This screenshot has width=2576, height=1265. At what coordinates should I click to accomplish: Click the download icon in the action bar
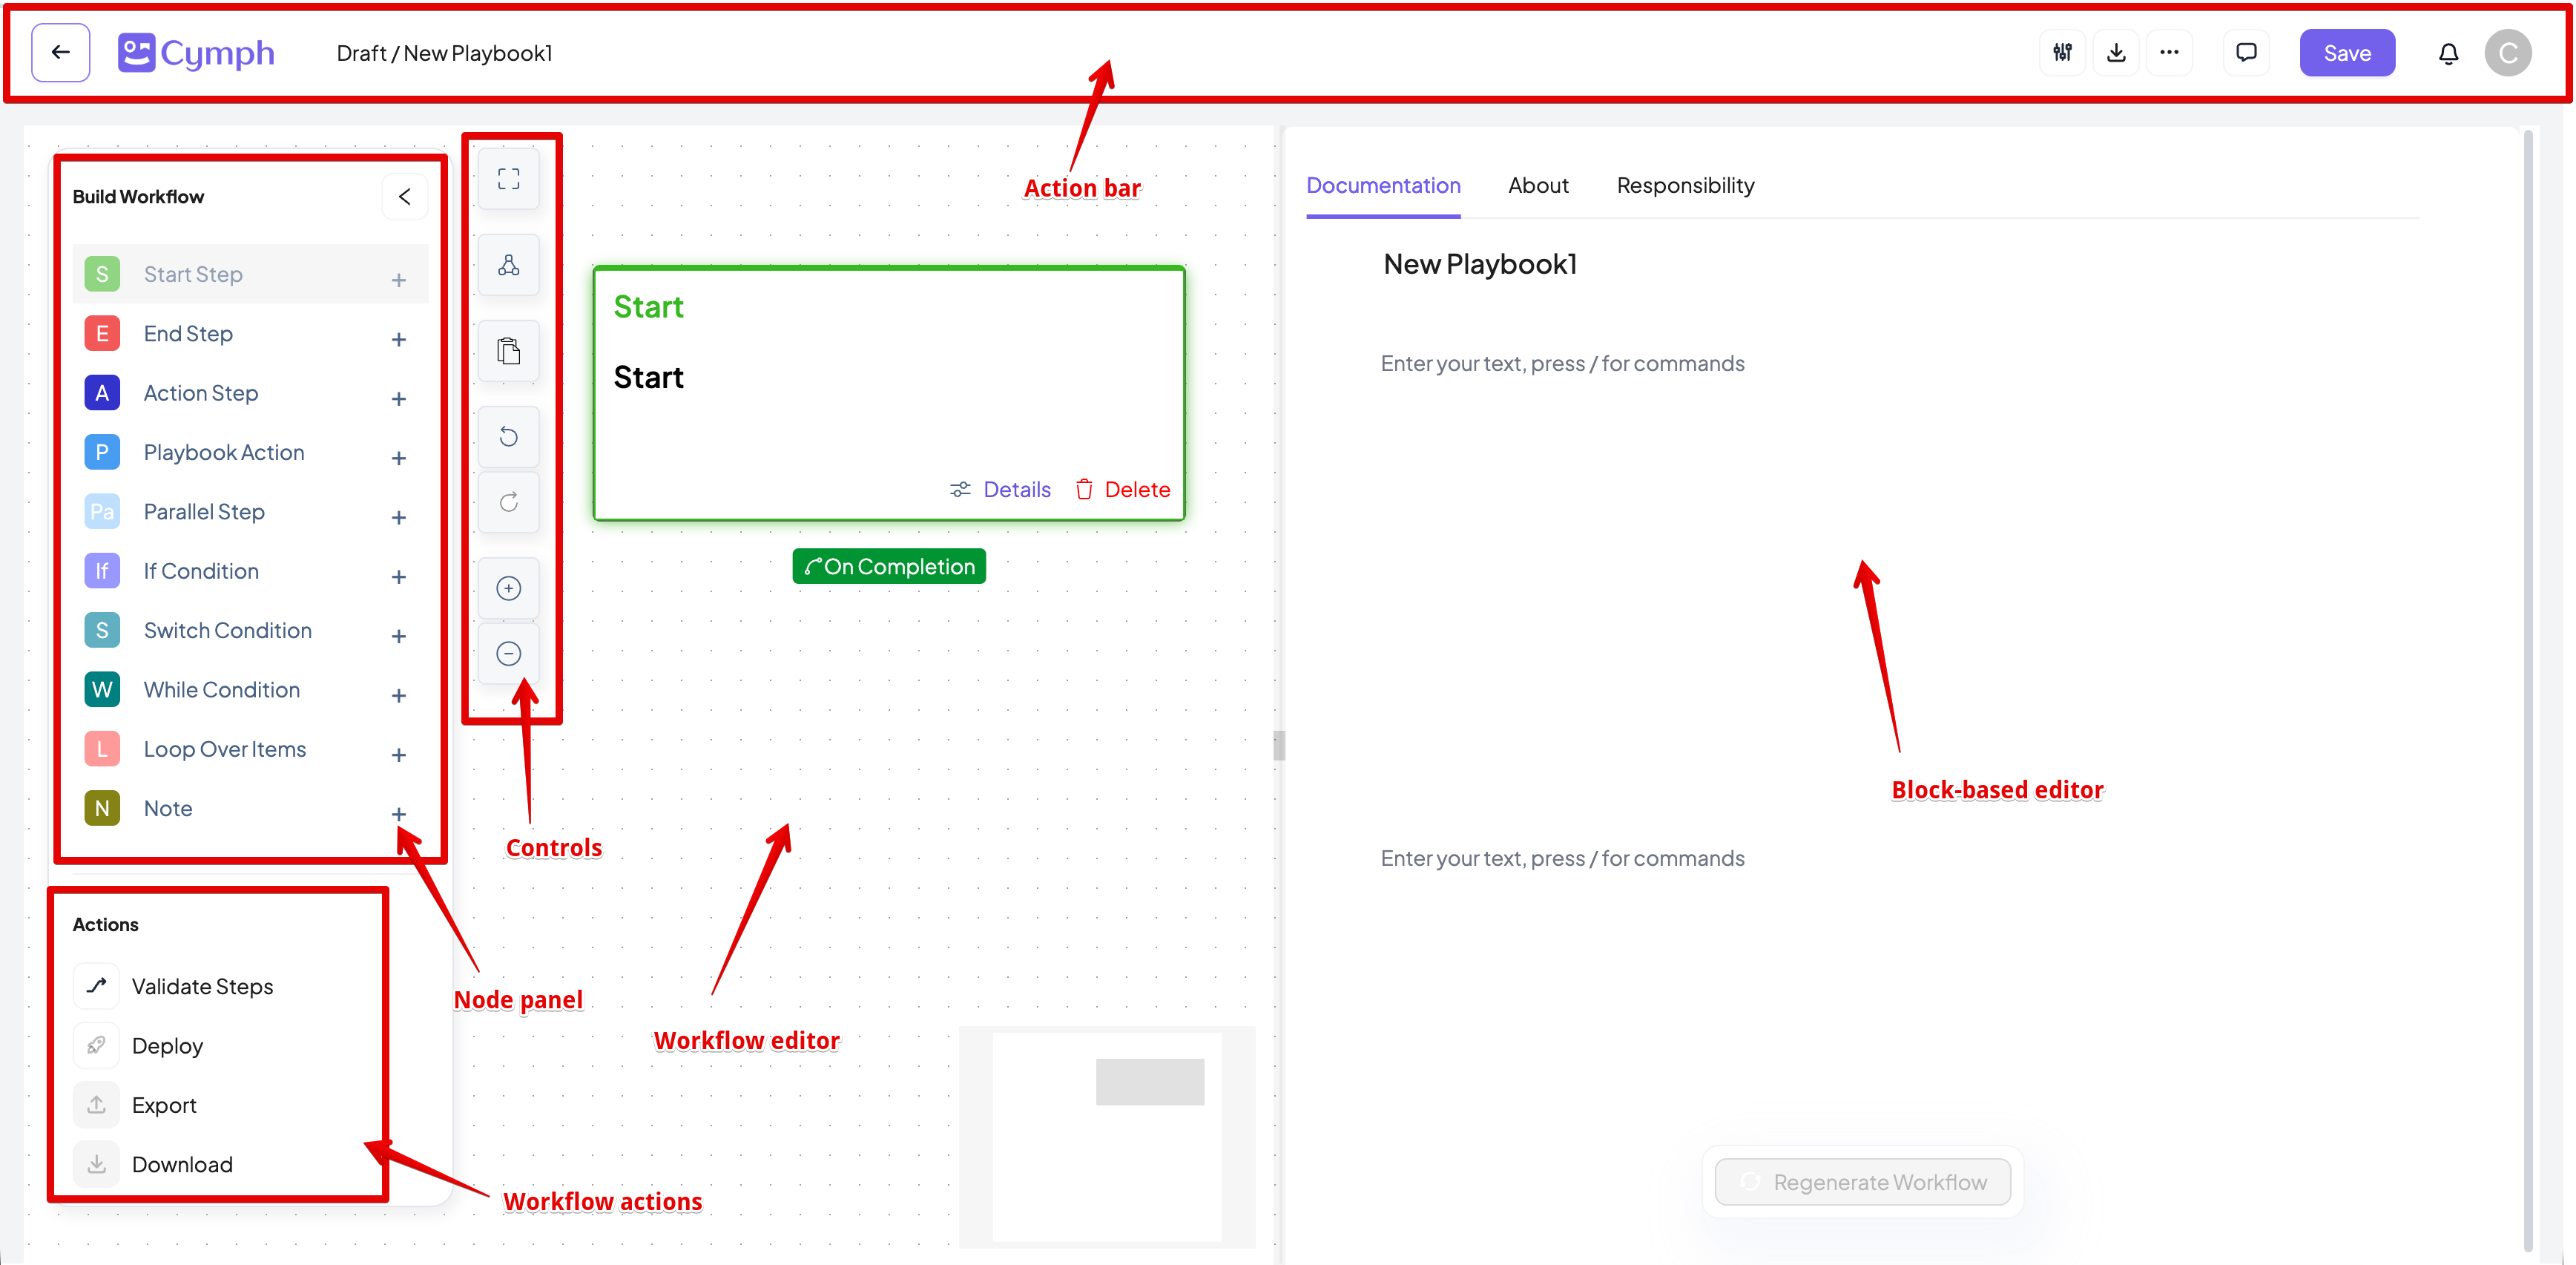pyautogui.click(x=2116, y=52)
